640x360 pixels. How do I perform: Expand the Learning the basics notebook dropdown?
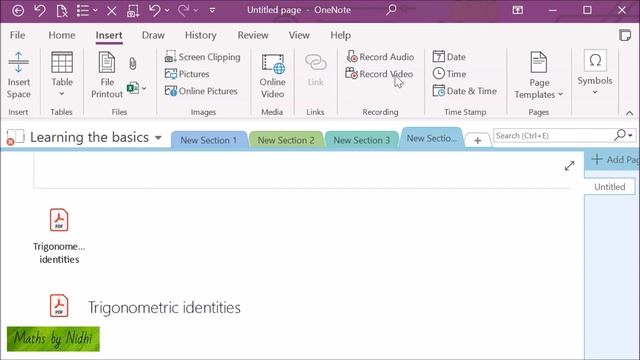pyautogui.click(x=158, y=138)
